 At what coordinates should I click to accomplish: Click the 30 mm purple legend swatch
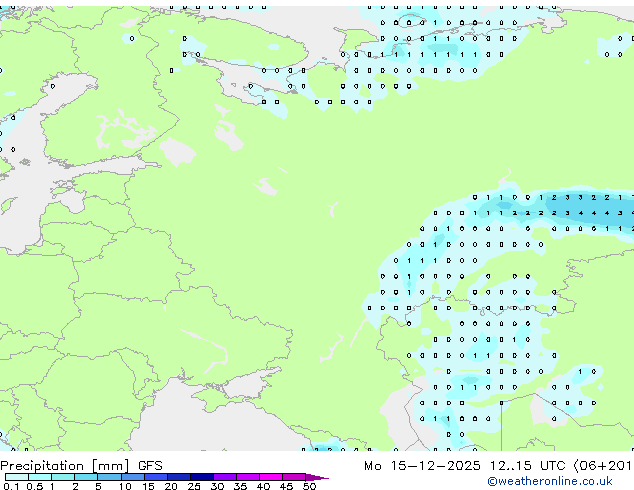pos(225,477)
